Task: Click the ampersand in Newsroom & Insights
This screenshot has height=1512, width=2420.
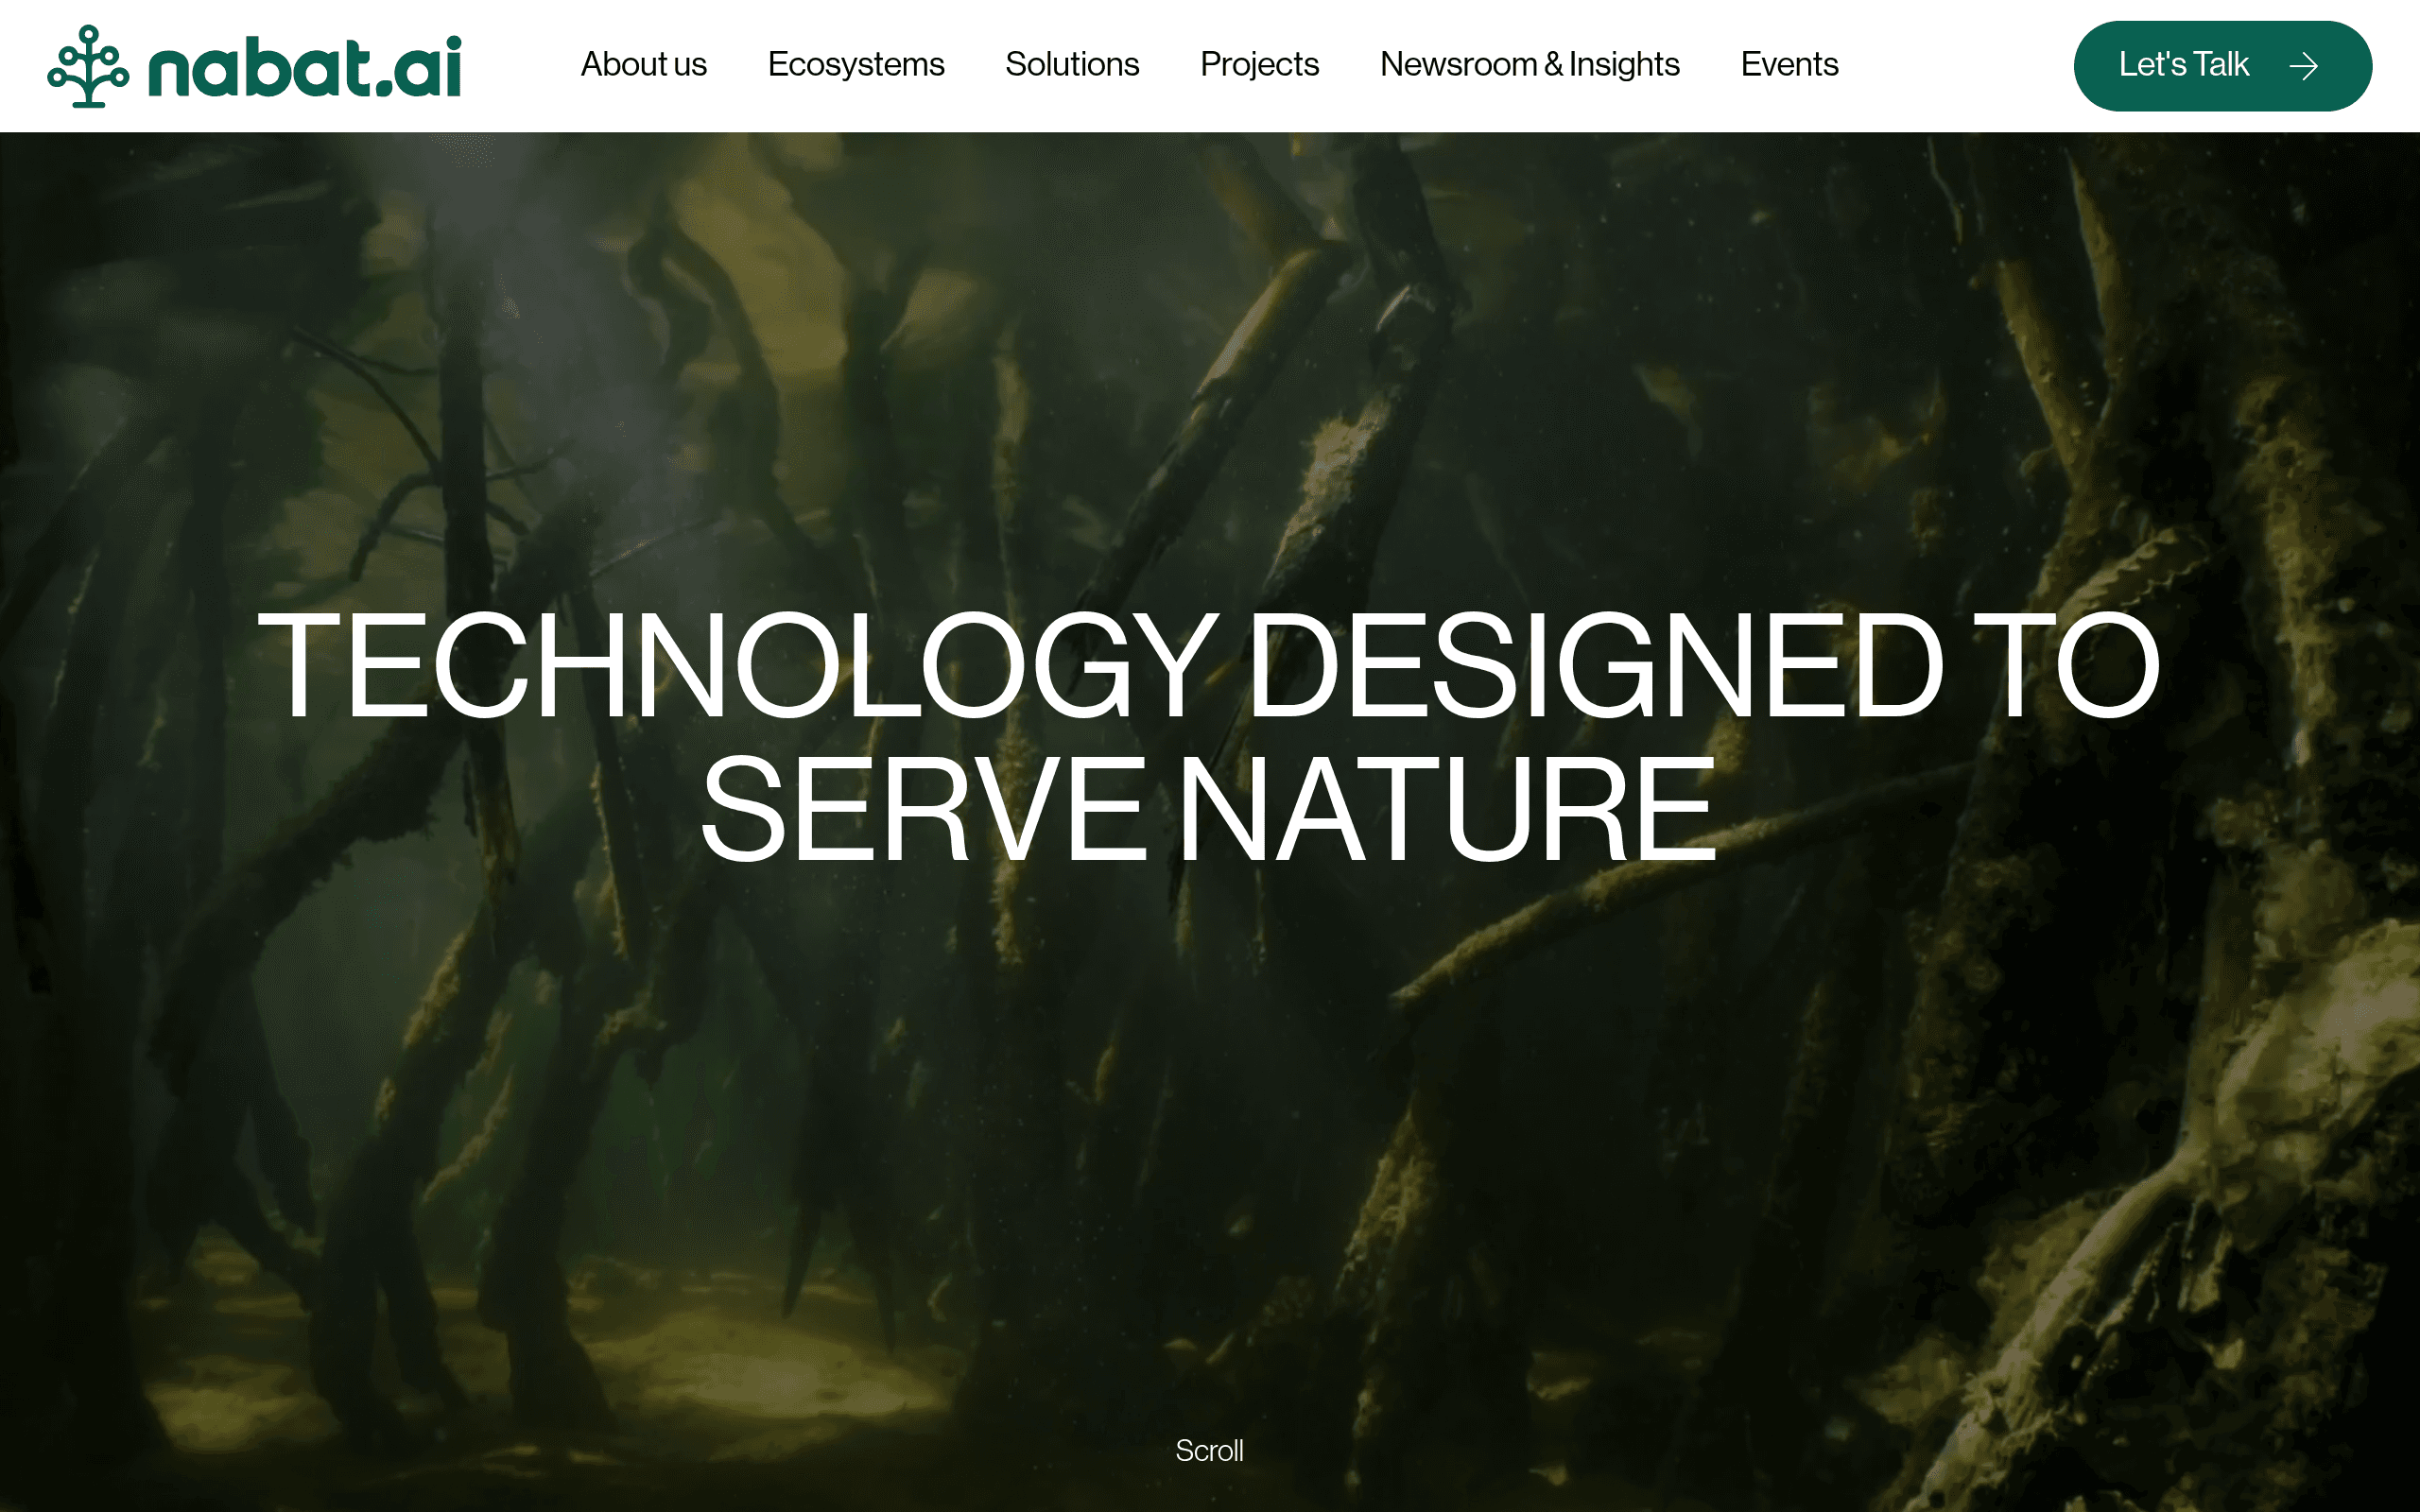Action: pyautogui.click(x=1553, y=65)
